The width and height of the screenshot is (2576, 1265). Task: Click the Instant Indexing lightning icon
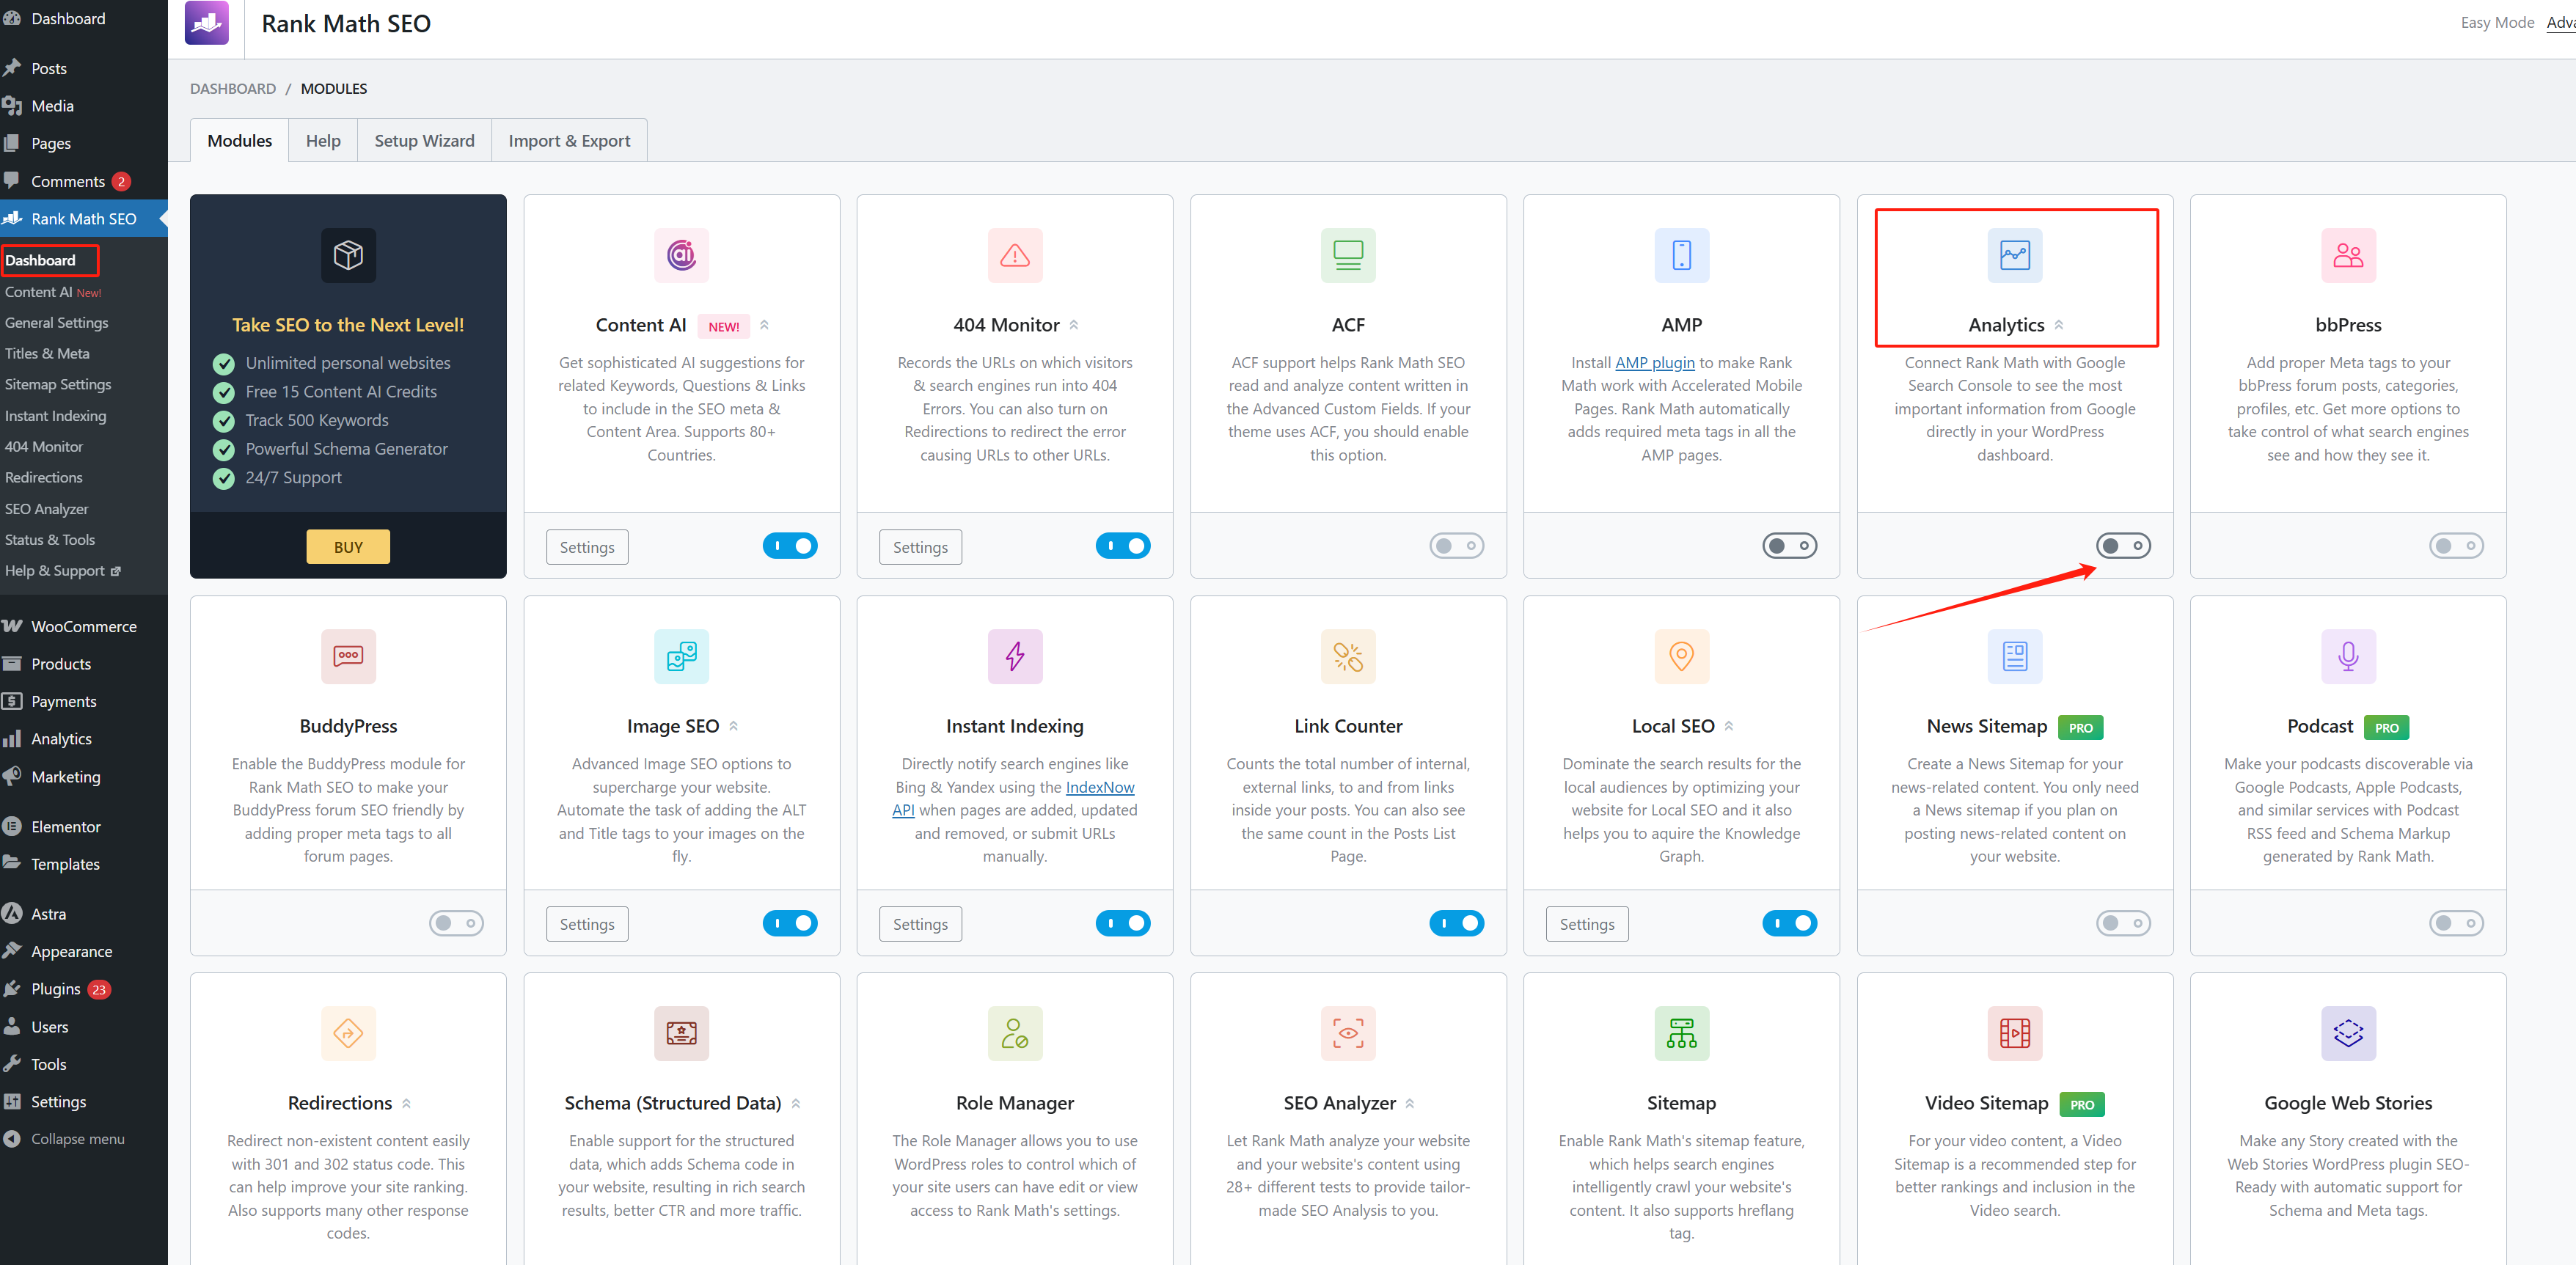pyautogui.click(x=1014, y=656)
